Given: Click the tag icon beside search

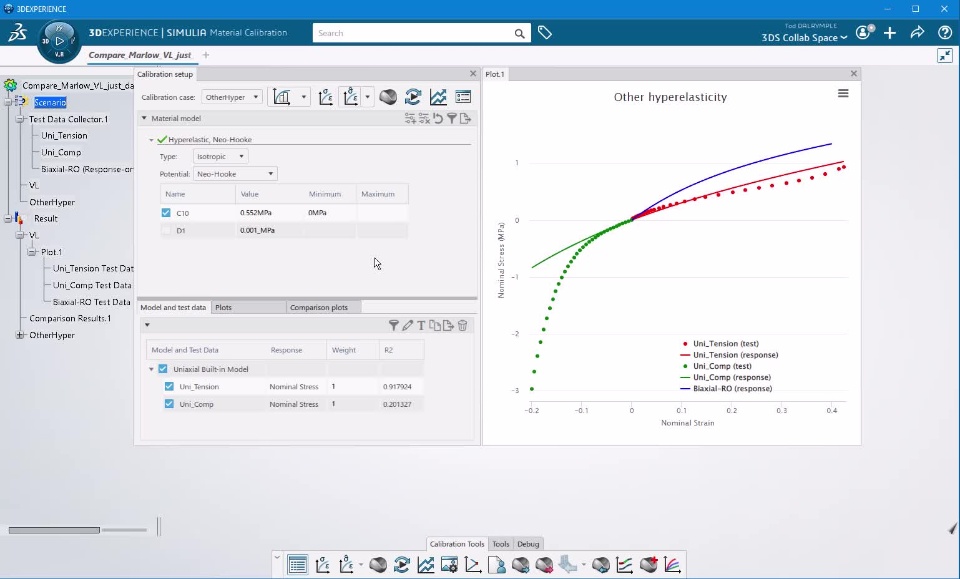Looking at the screenshot, I should click(x=544, y=32).
